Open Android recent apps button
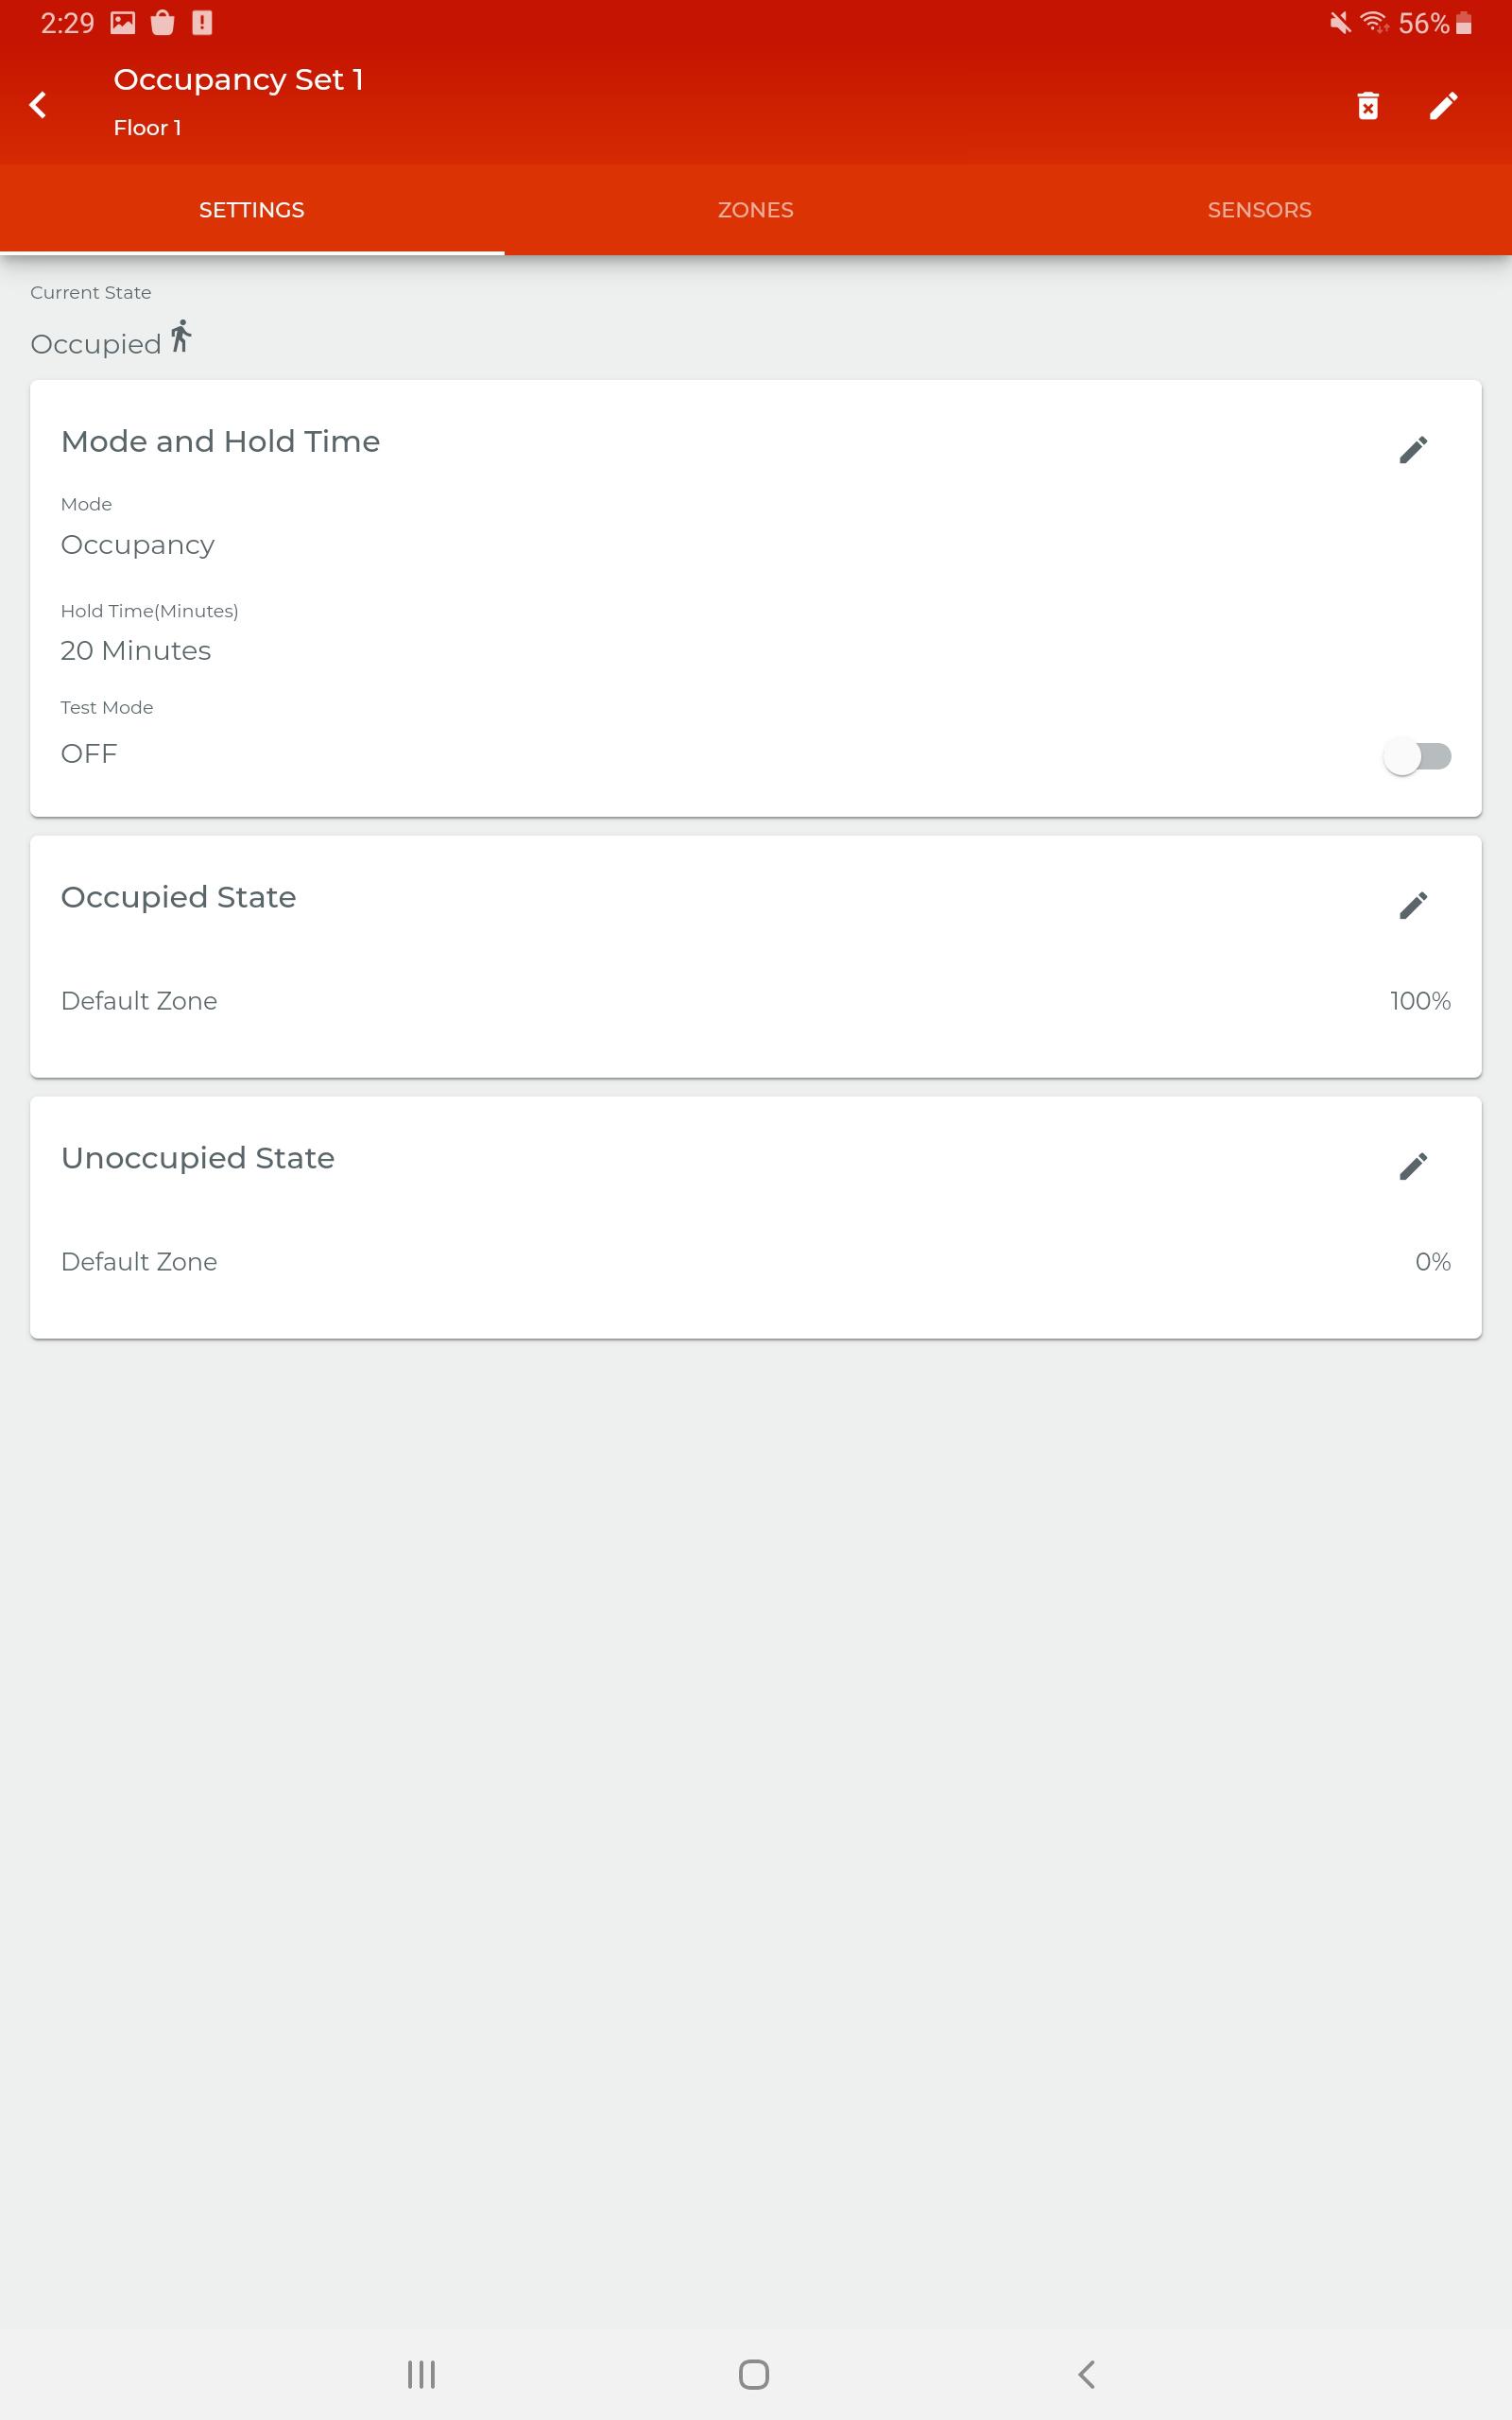 (x=421, y=2373)
